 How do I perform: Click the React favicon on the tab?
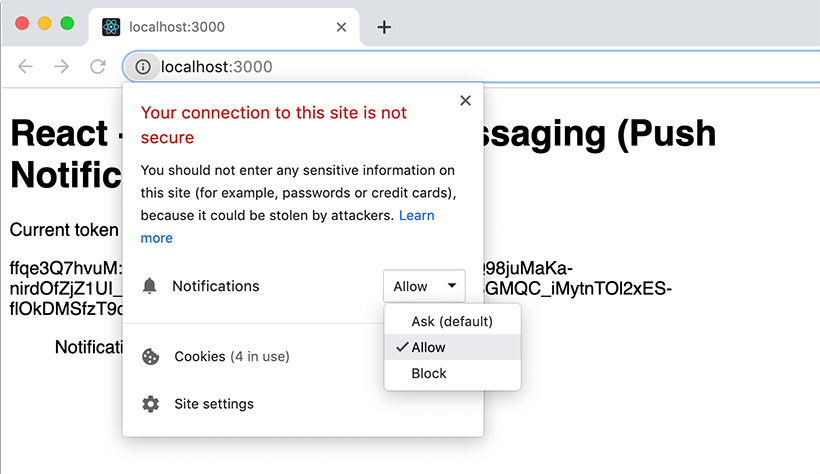tap(111, 27)
